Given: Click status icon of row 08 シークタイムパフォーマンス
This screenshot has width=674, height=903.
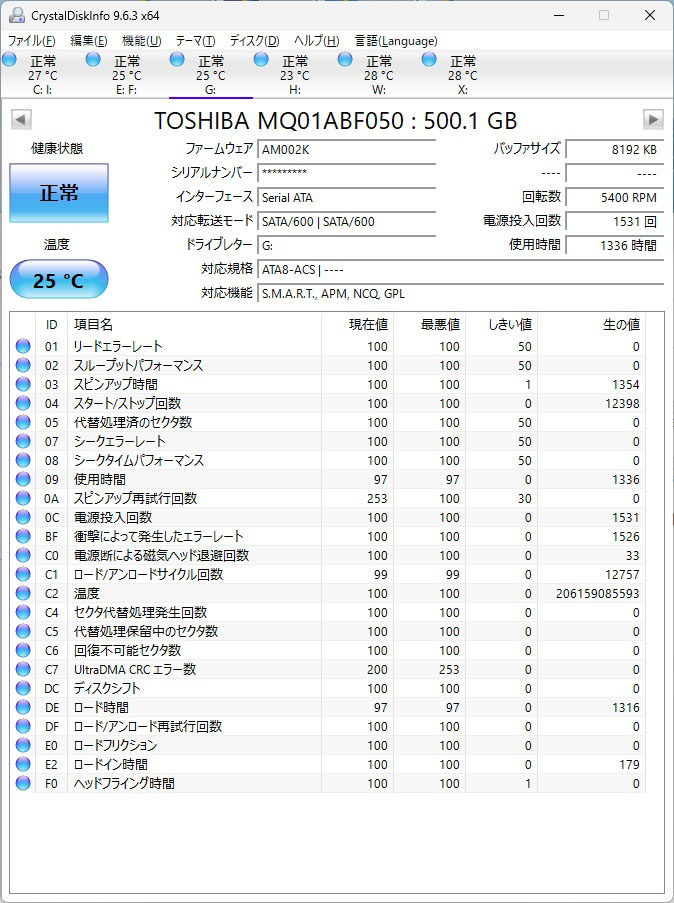Looking at the screenshot, I should [23, 460].
